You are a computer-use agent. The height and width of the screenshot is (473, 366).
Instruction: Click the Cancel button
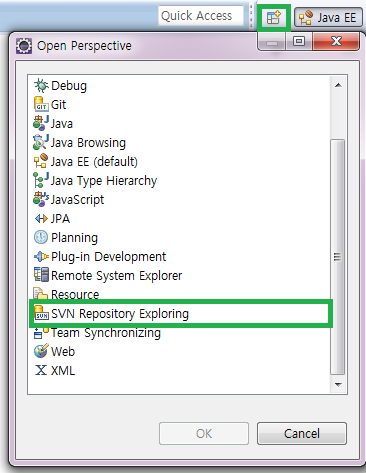point(302,433)
